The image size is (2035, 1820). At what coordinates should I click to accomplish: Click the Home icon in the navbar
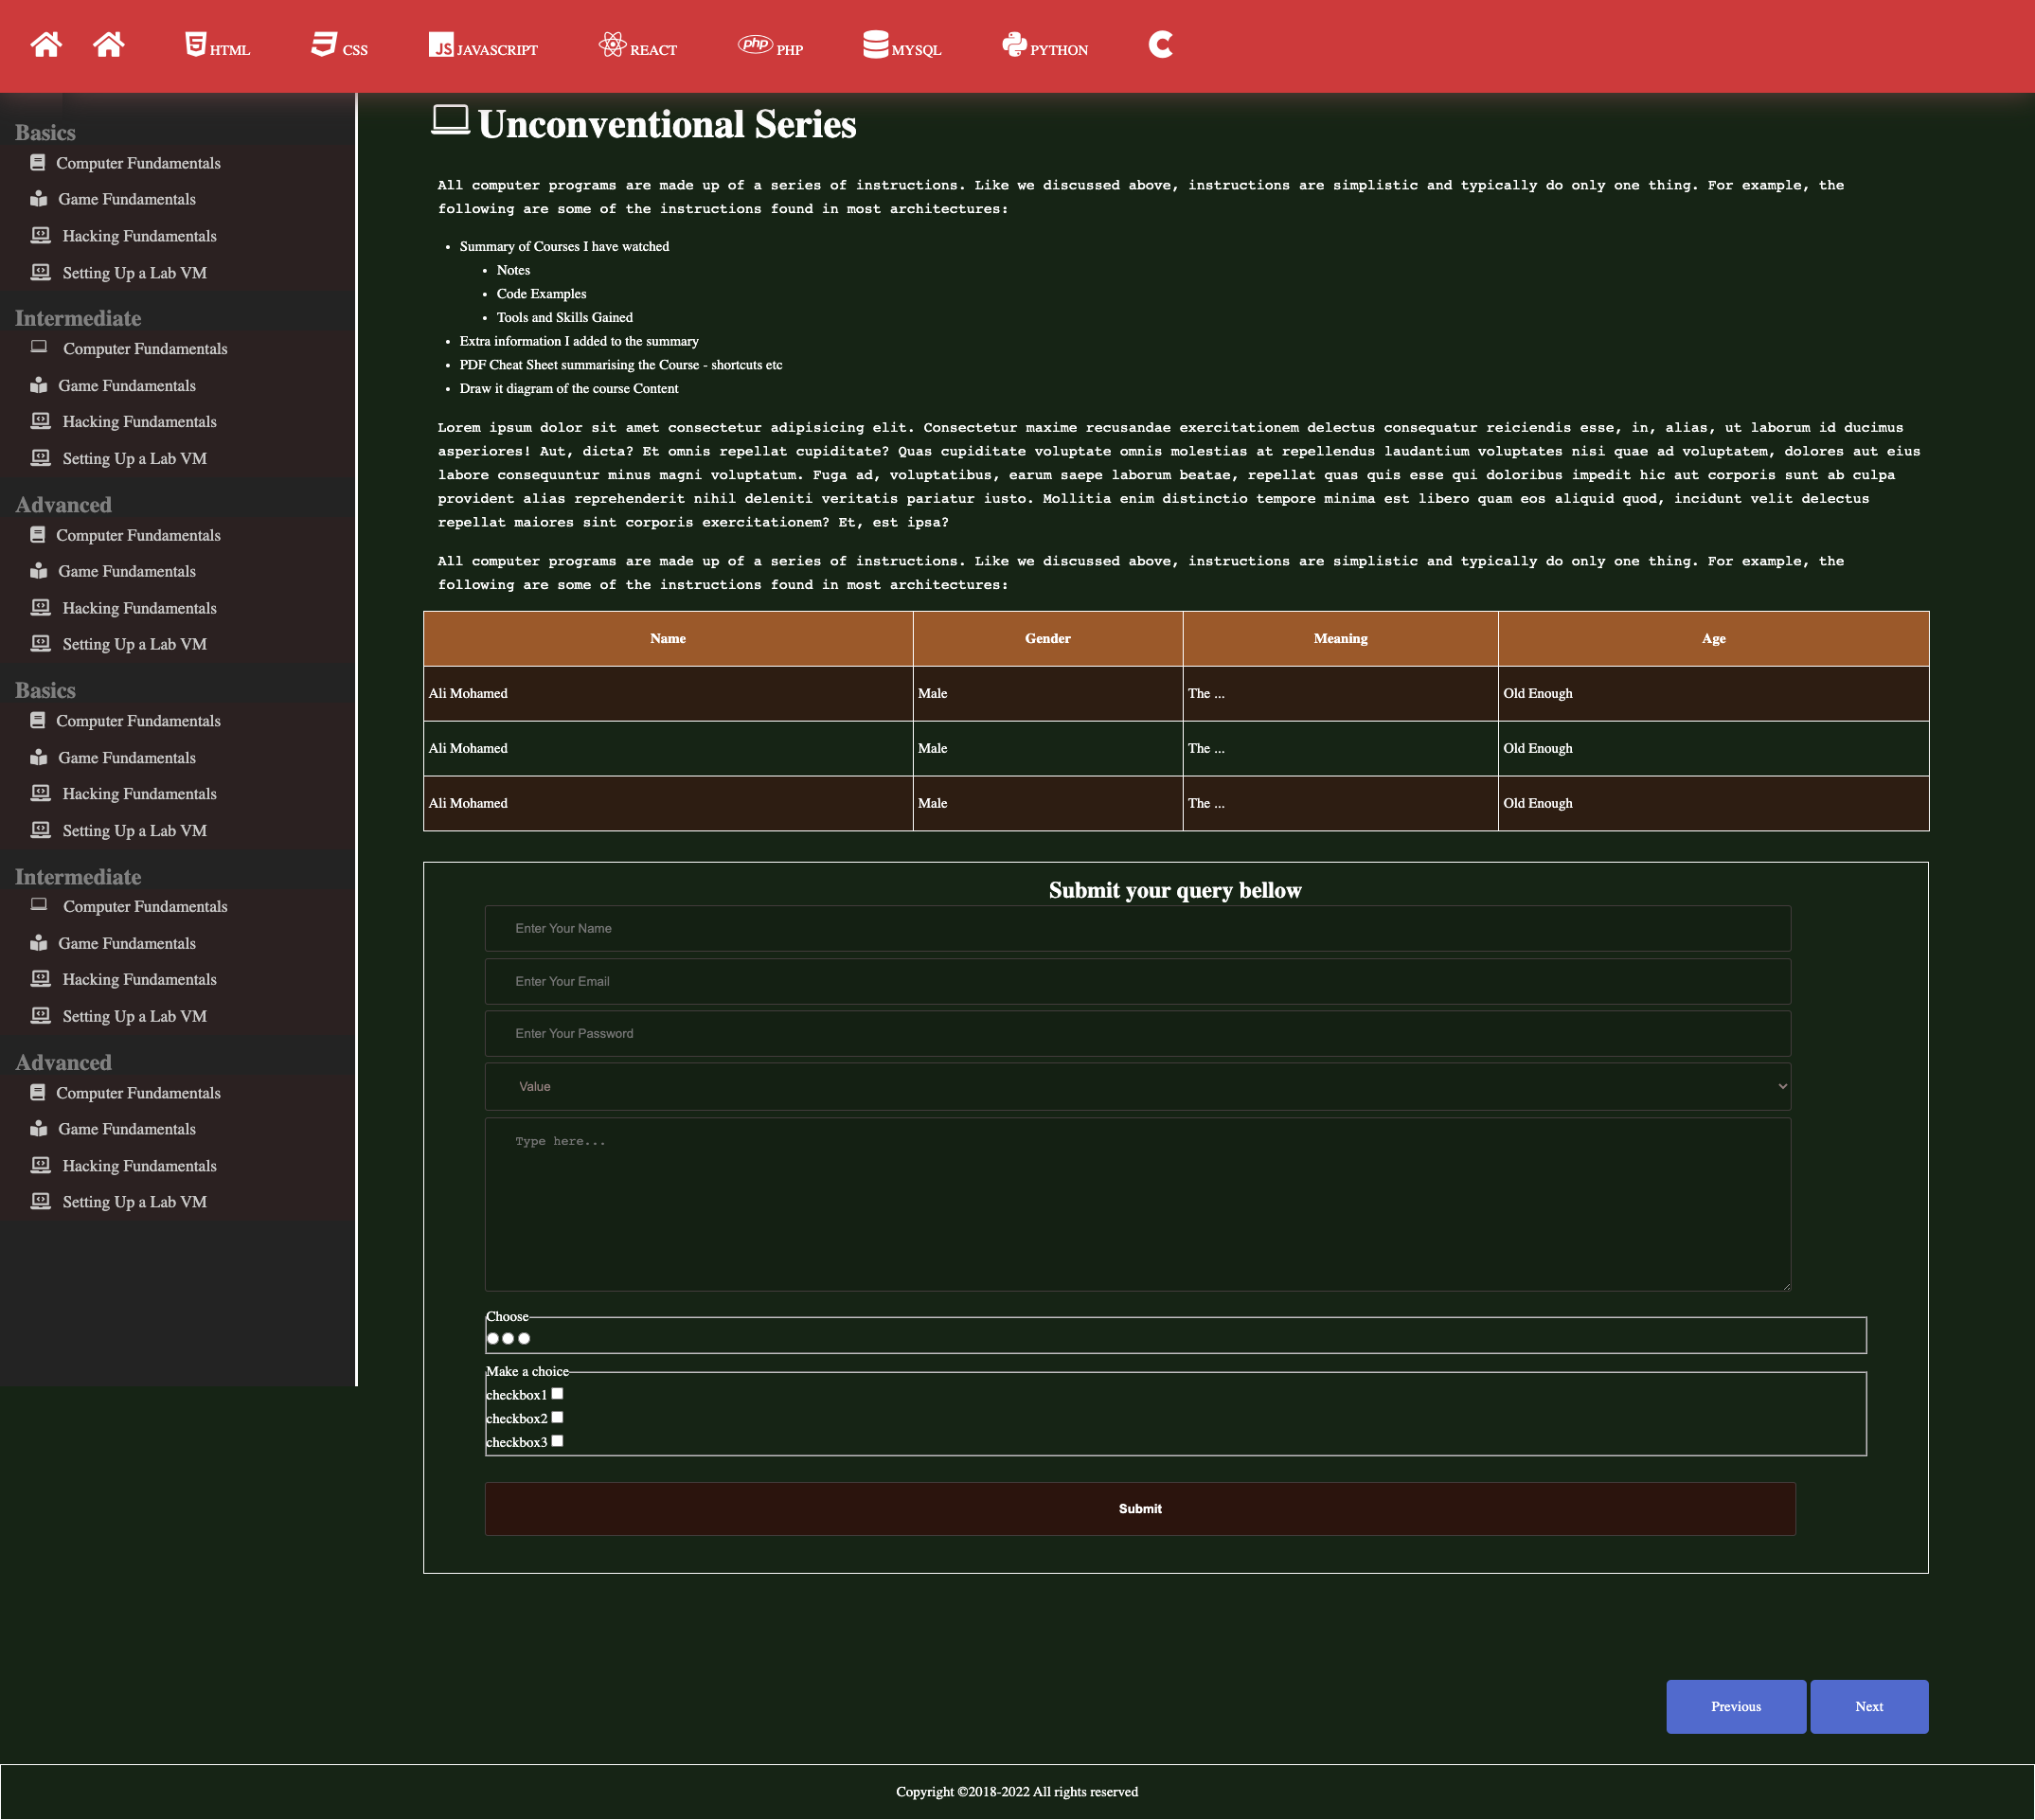[x=45, y=45]
